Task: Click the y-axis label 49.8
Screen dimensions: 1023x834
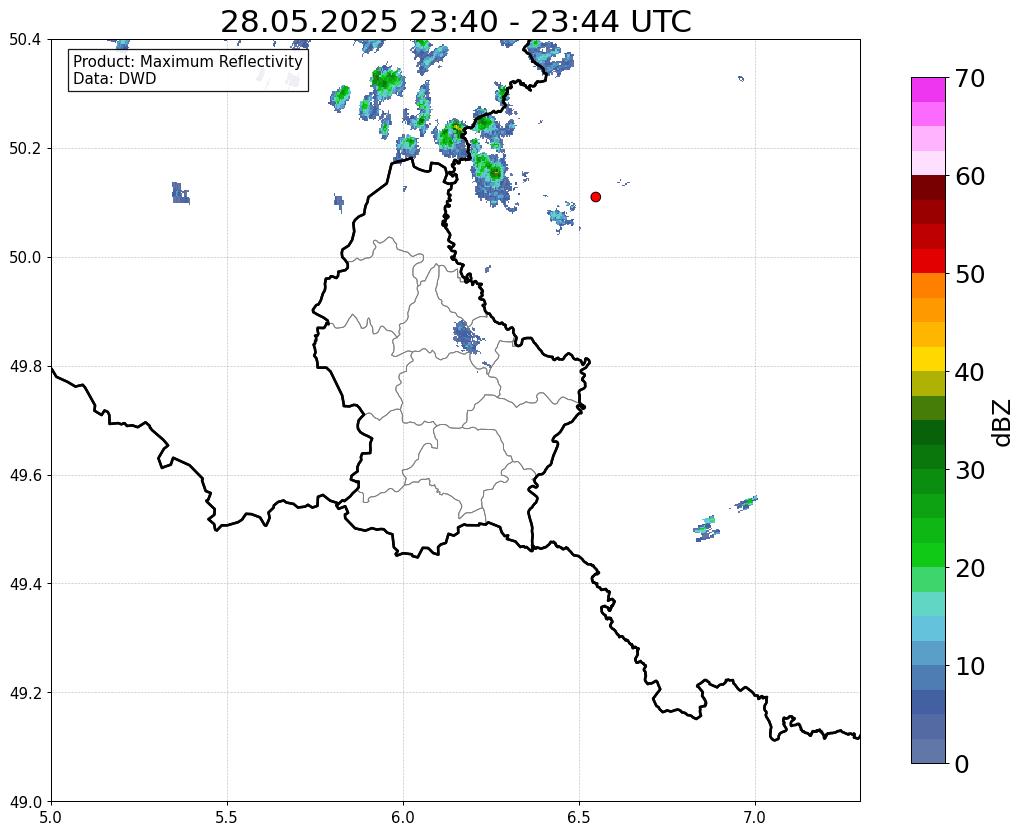Action: tap(25, 367)
